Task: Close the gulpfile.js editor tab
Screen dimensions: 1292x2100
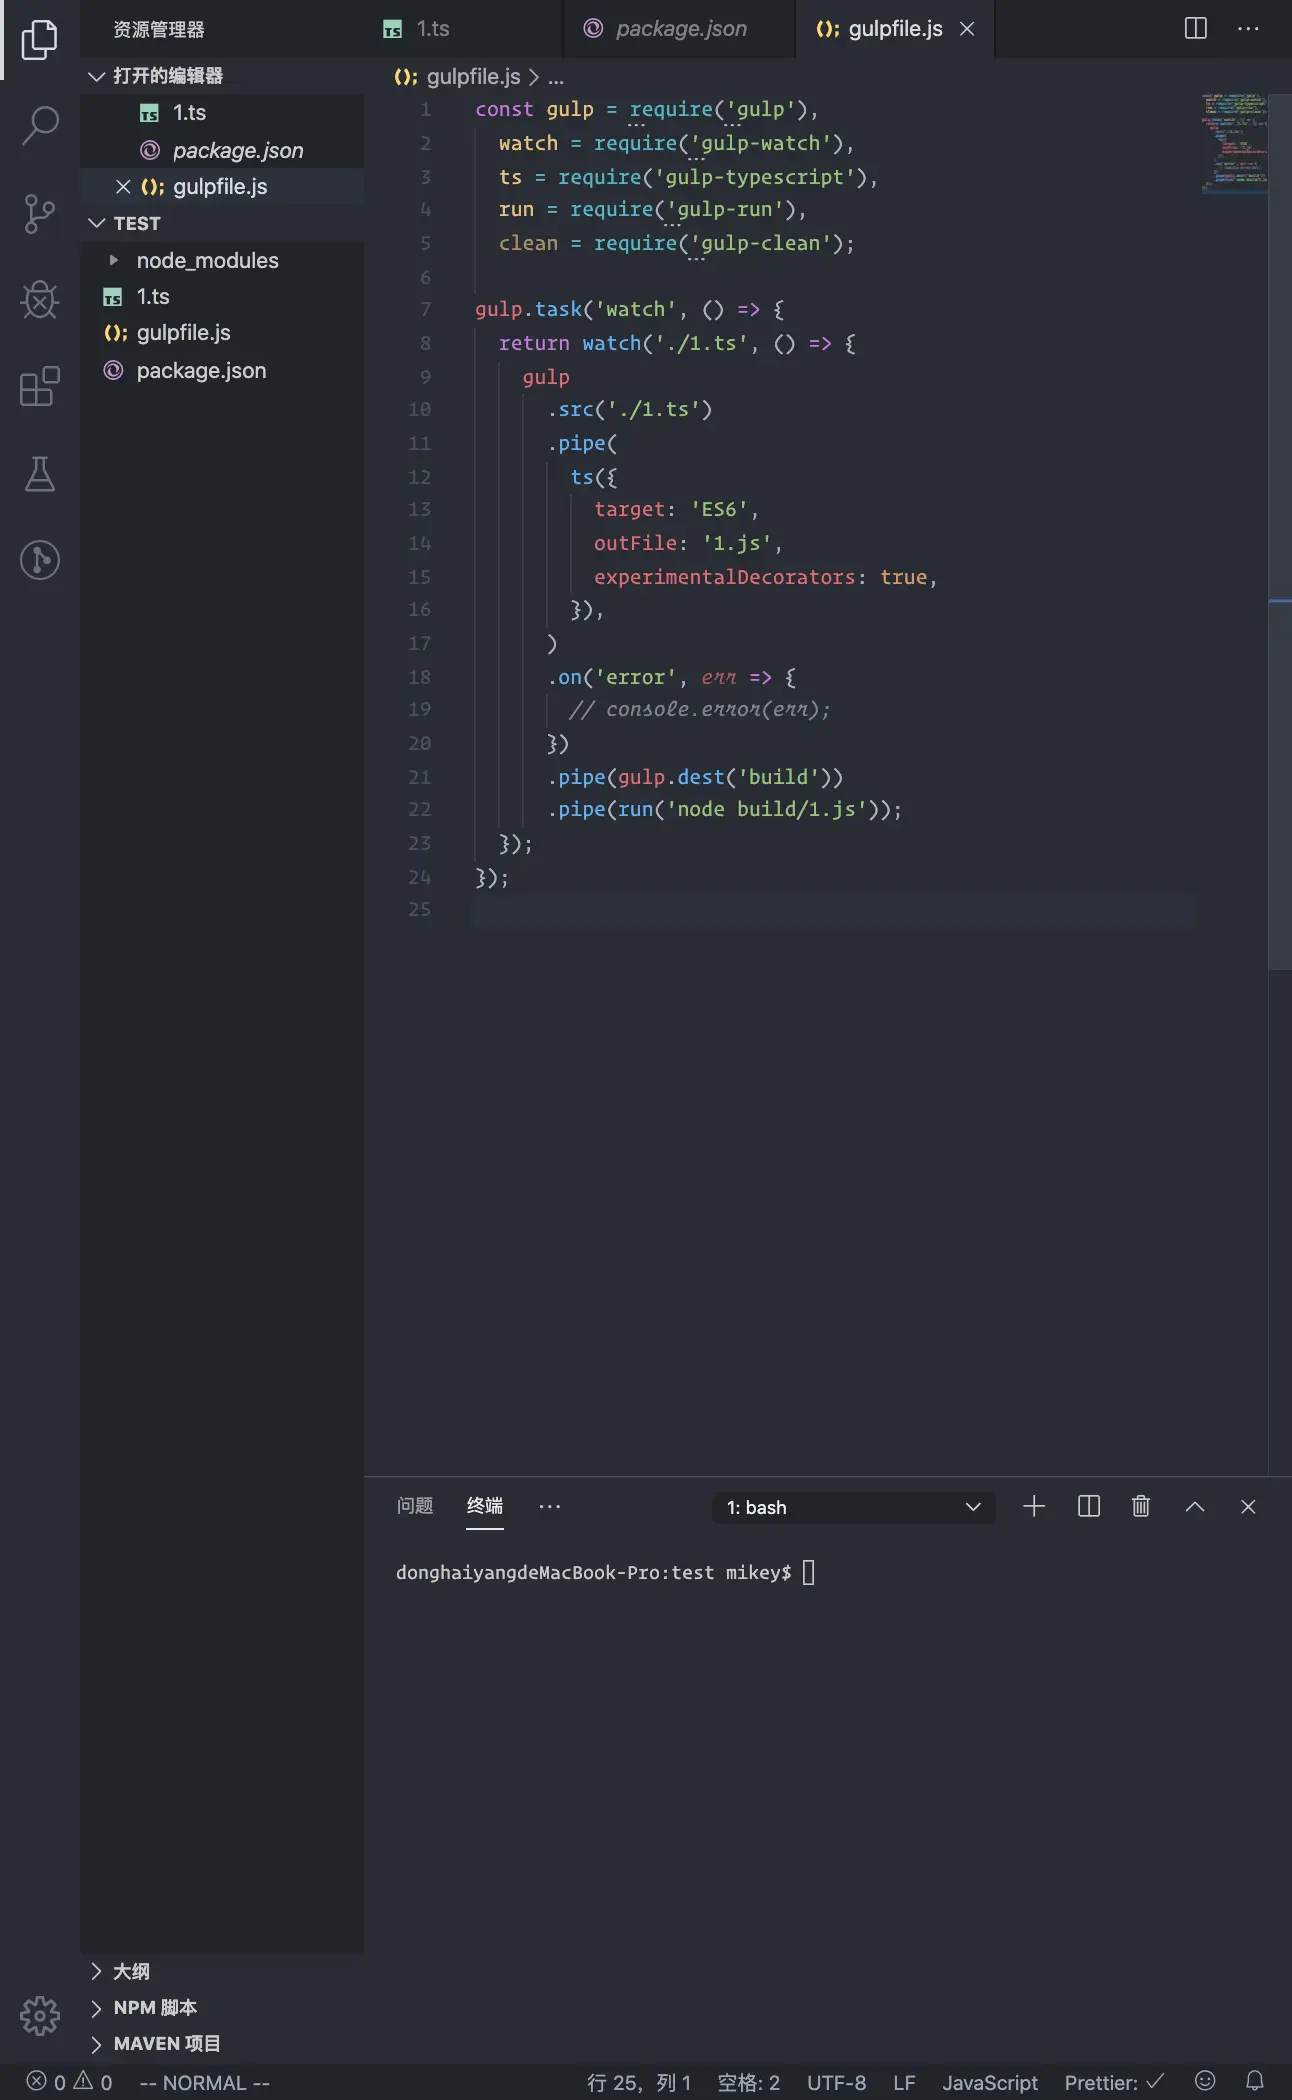Action: (967, 29)
